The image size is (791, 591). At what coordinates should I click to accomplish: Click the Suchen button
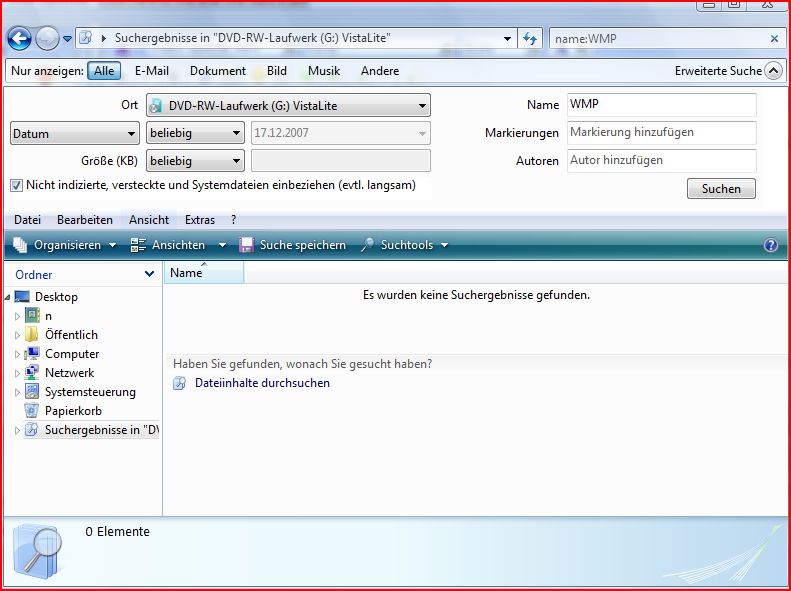[x=721, y=189]
